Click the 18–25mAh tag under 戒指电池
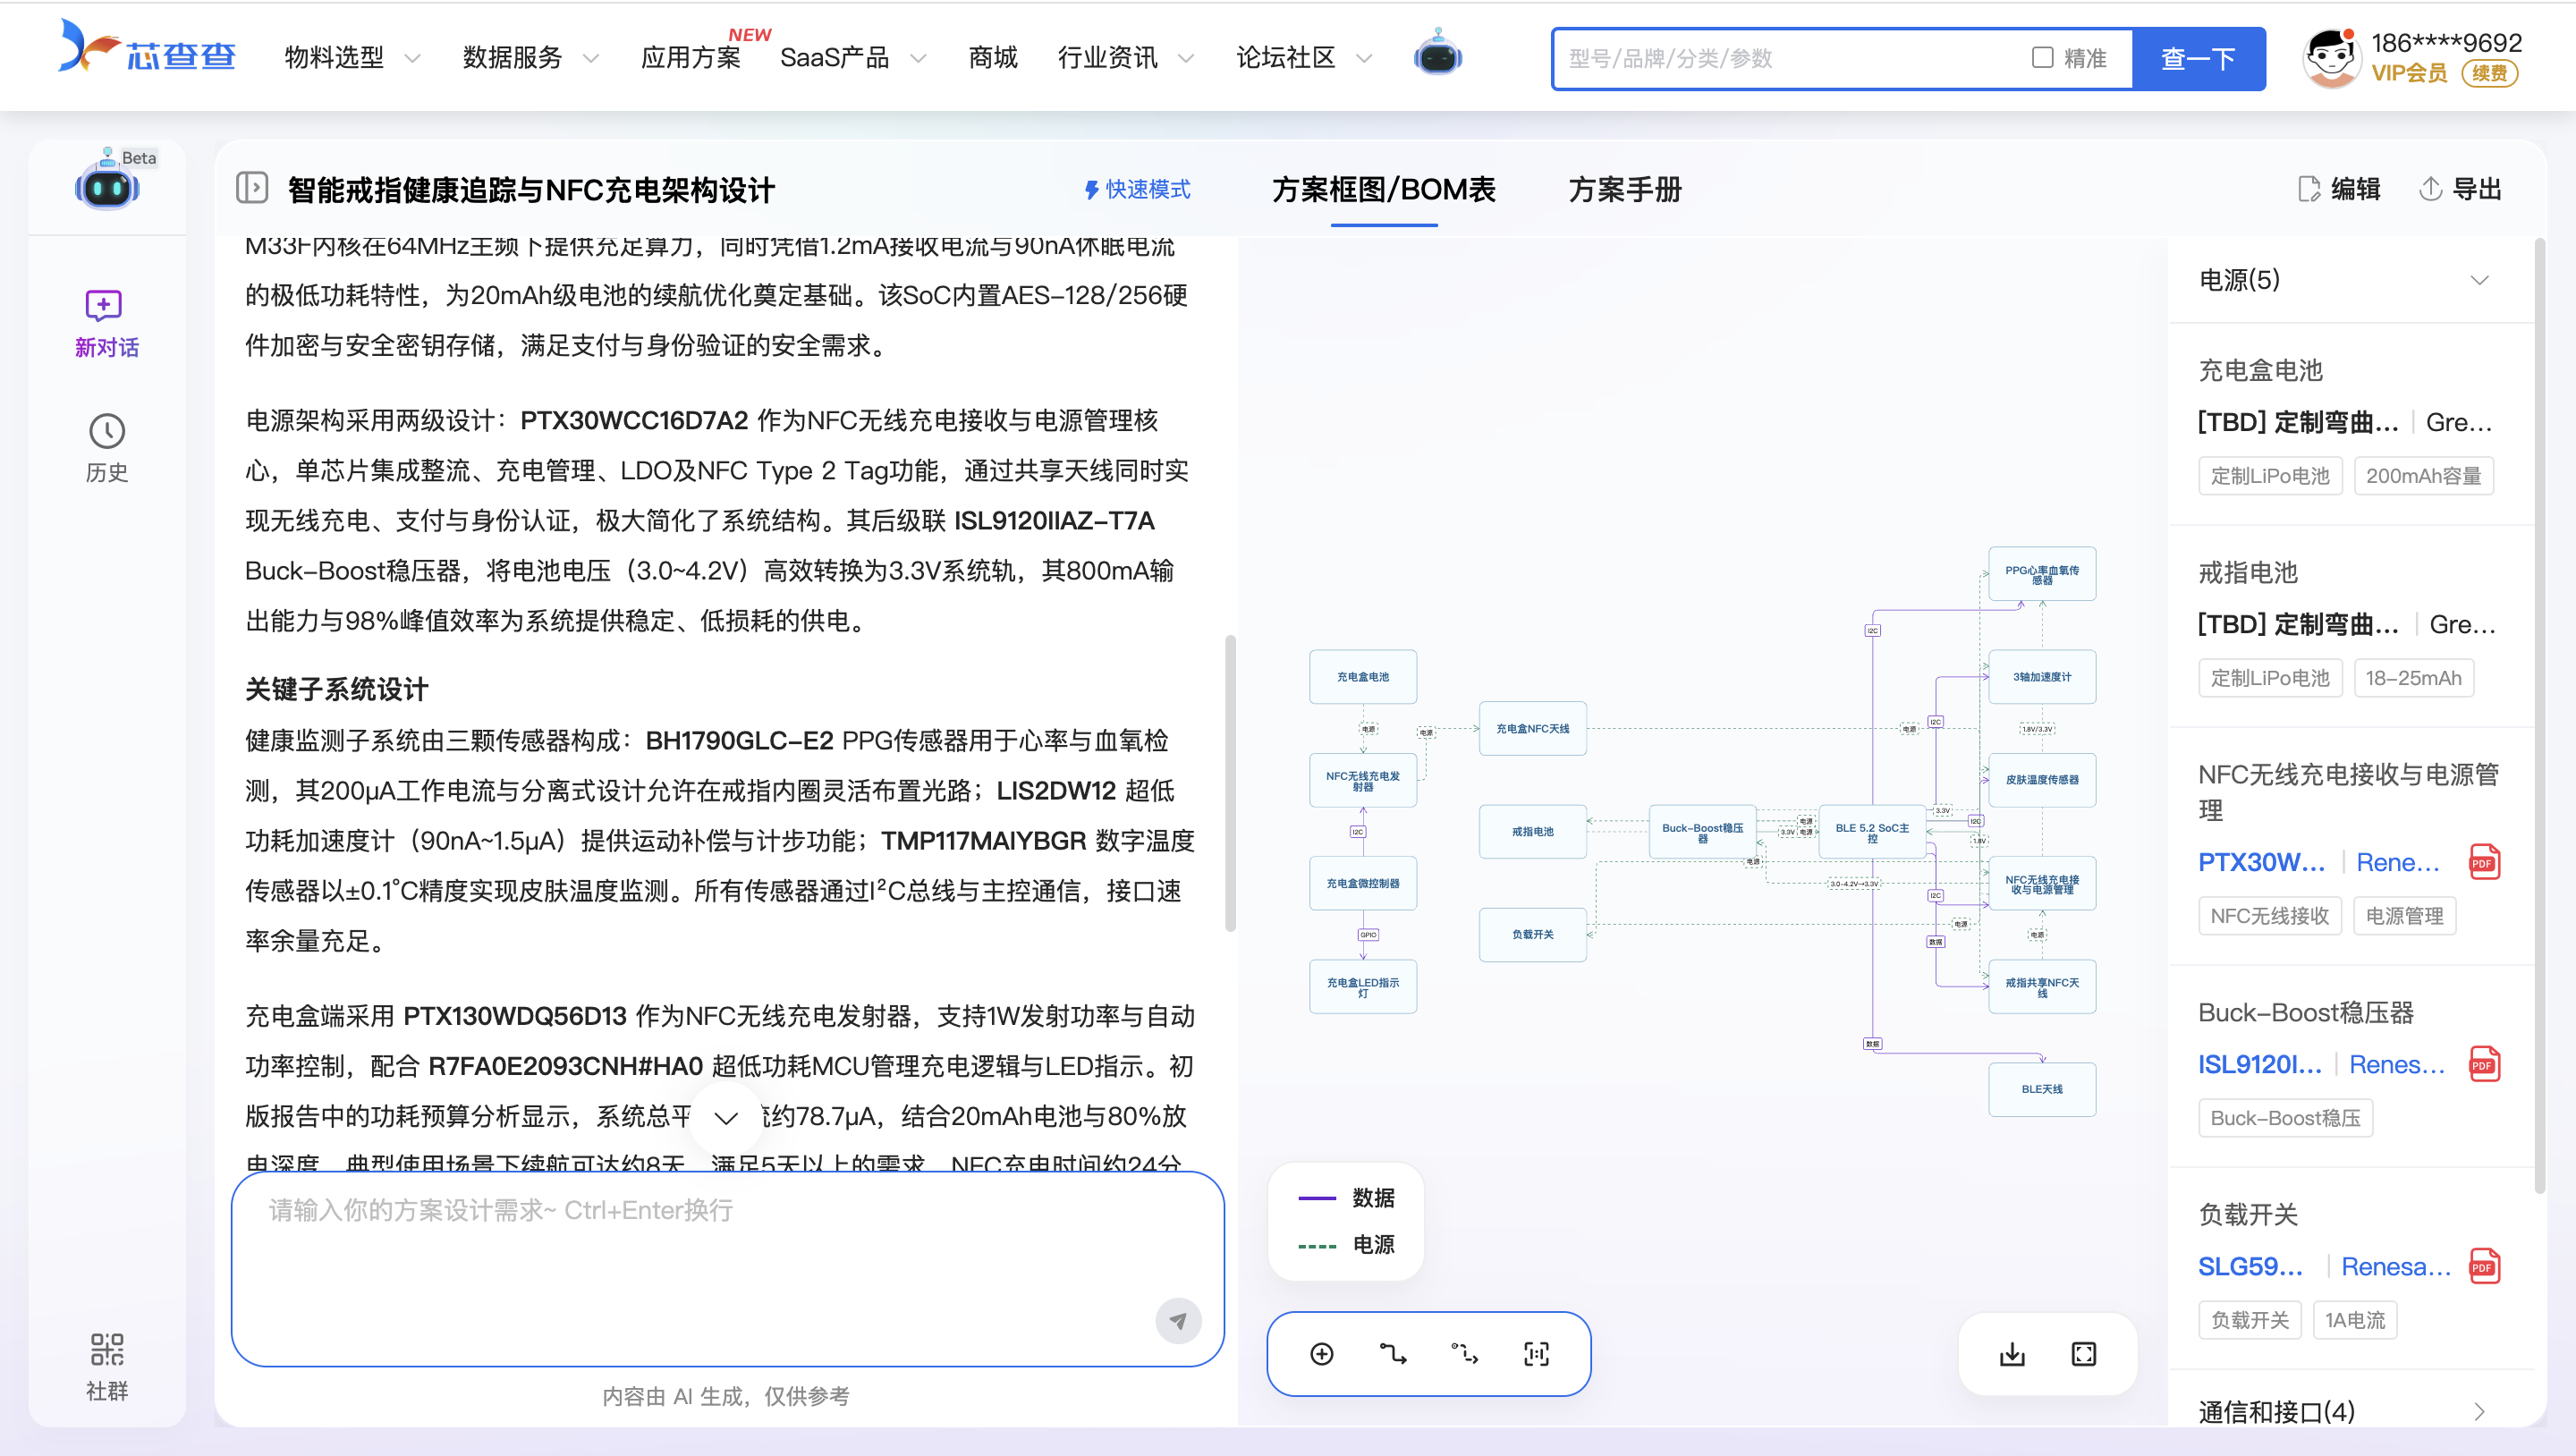The width and height of the screenshot is (2576, 1456). click(x=2413, y=678)
